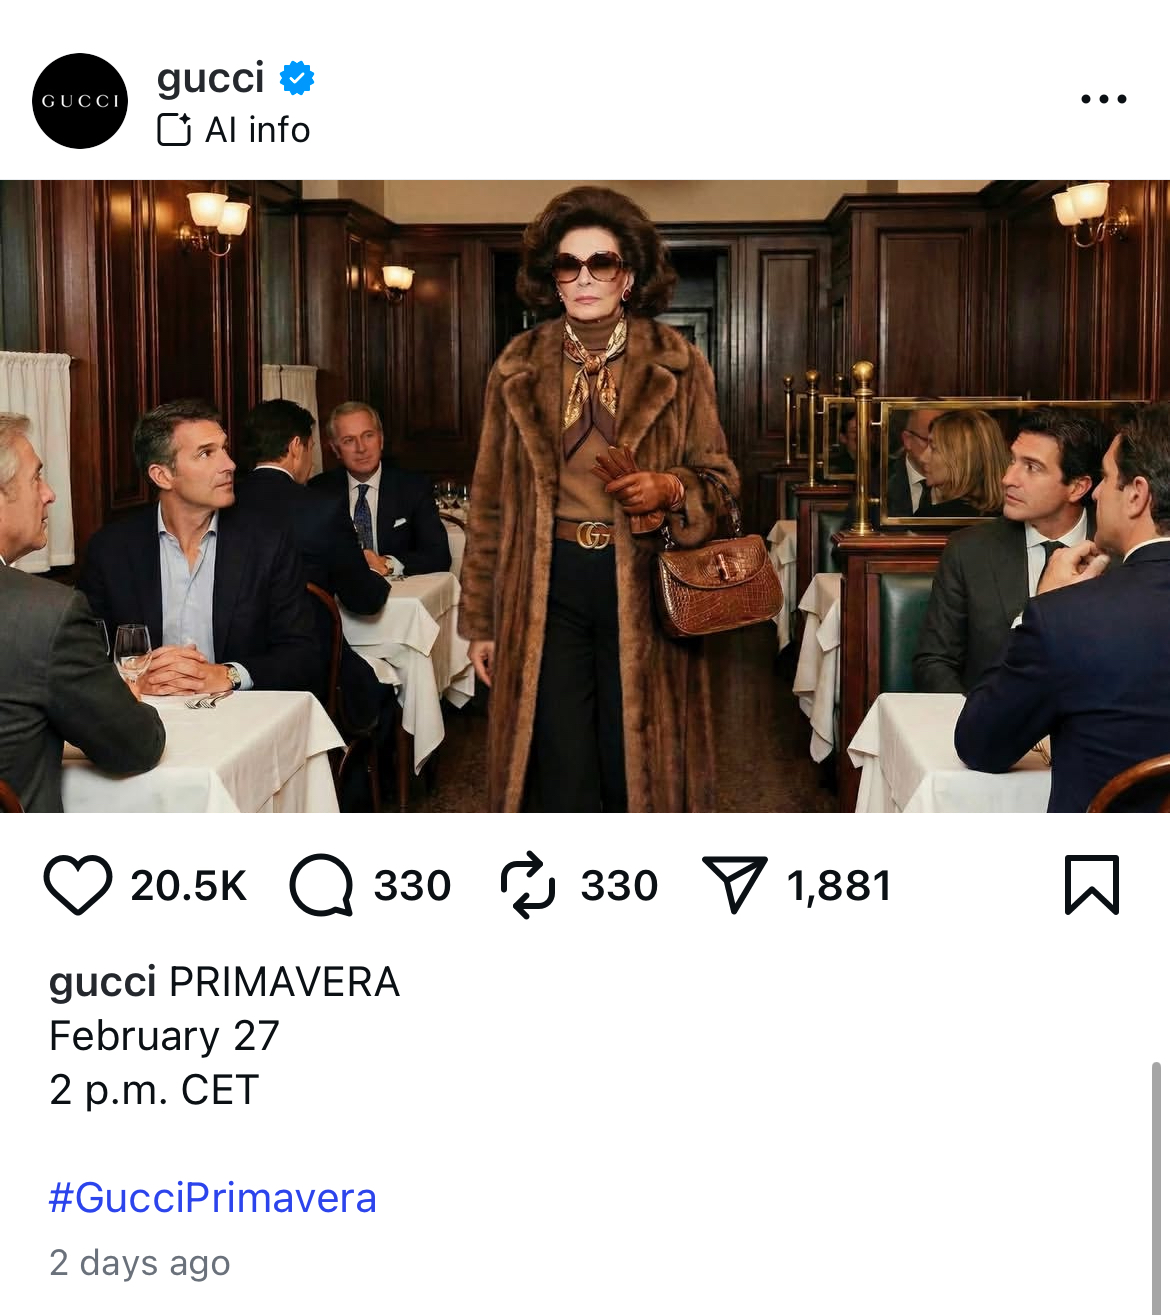Open comments via speech bubble icon
Image resolution: width=1170 pixels, height=1315 pixels.
[x=321, y=885]
